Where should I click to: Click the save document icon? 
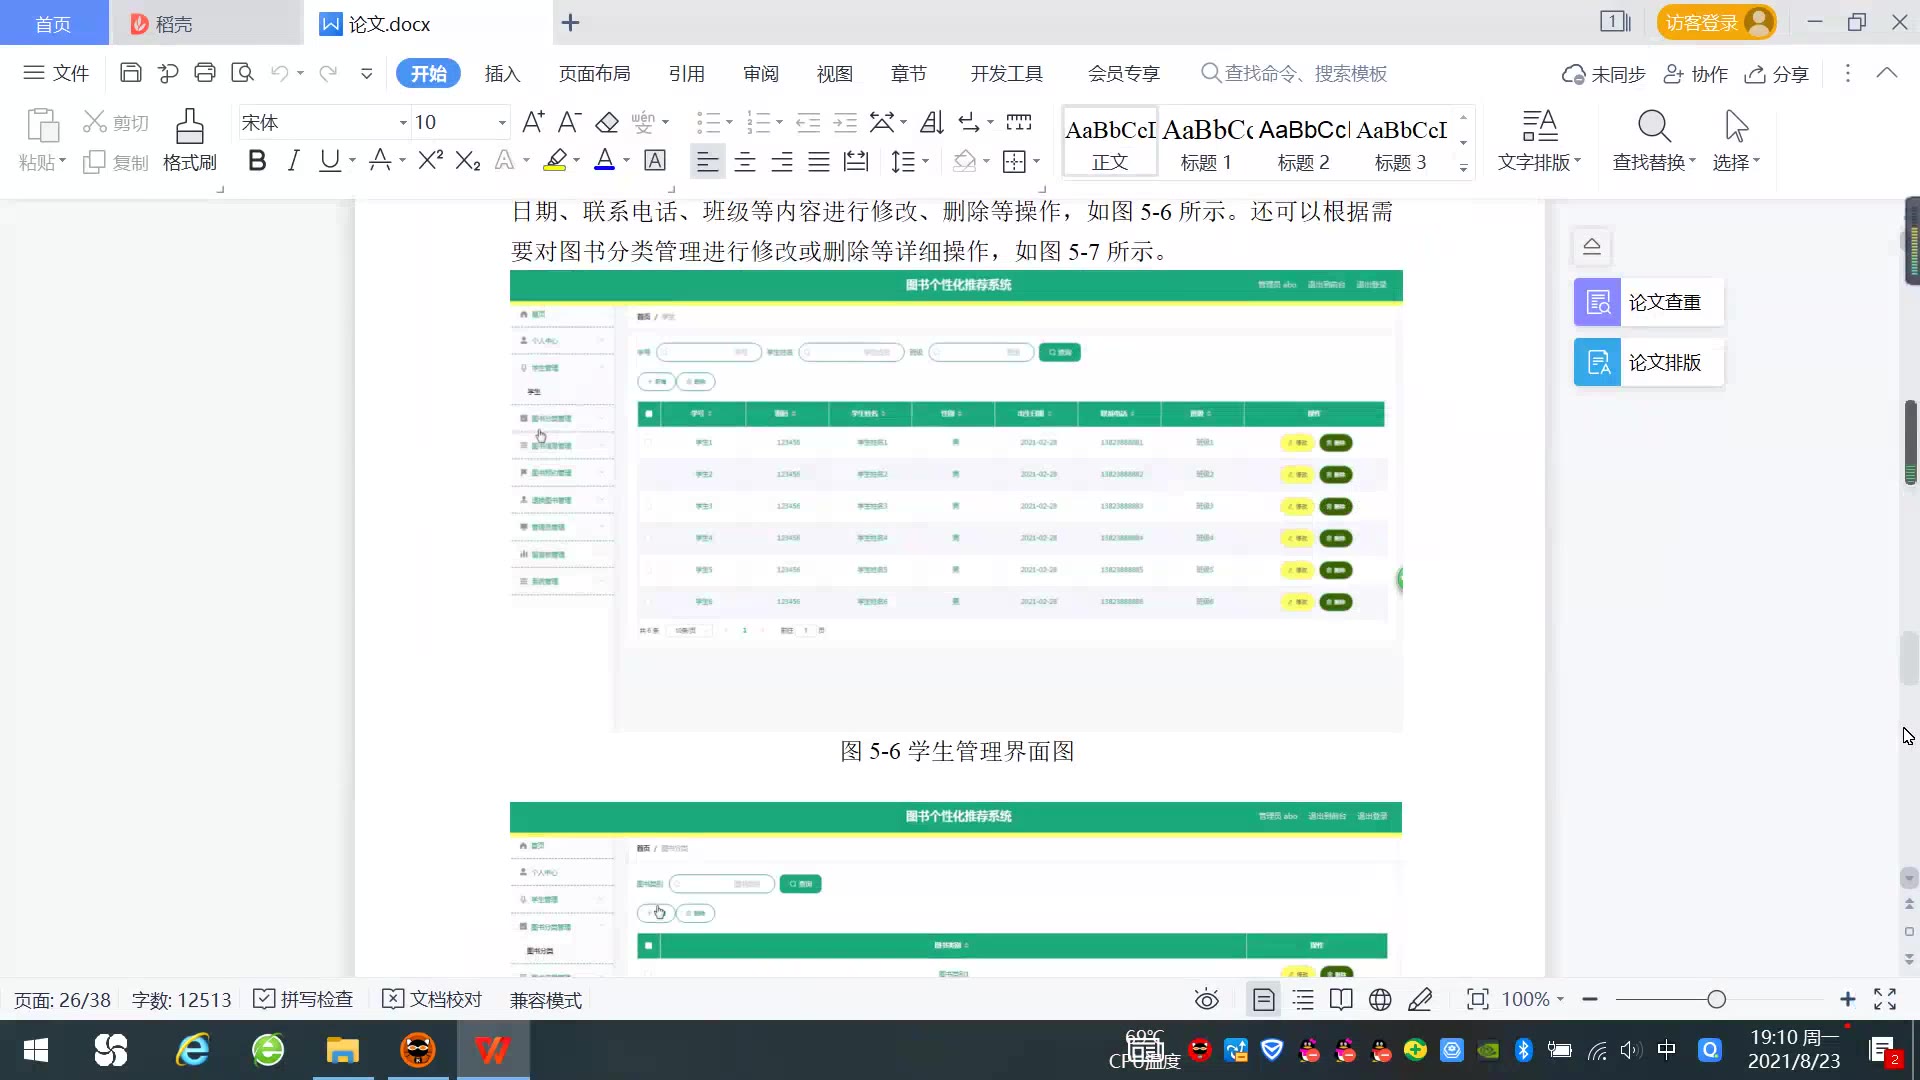coord(130,73)
